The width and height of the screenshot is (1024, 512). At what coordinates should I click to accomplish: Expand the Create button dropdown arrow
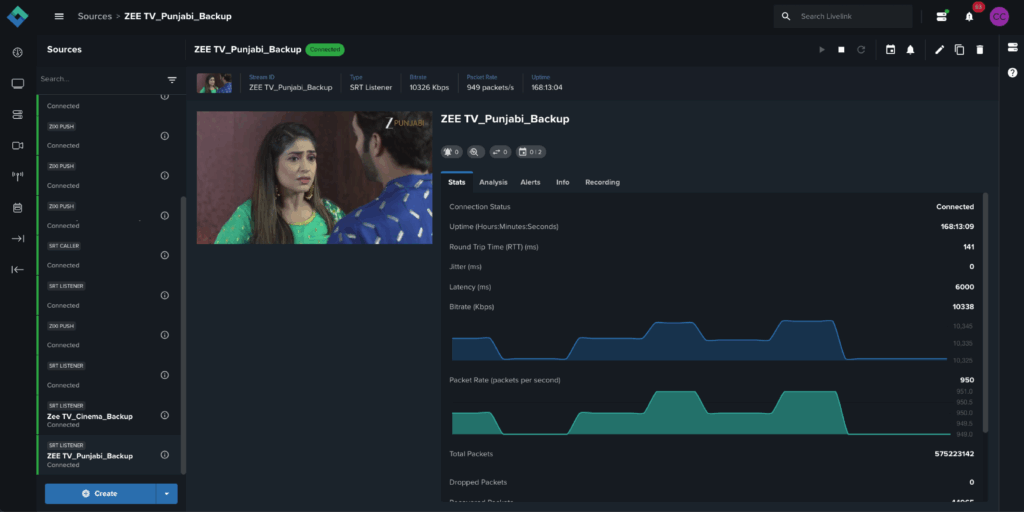click(166, 493)
